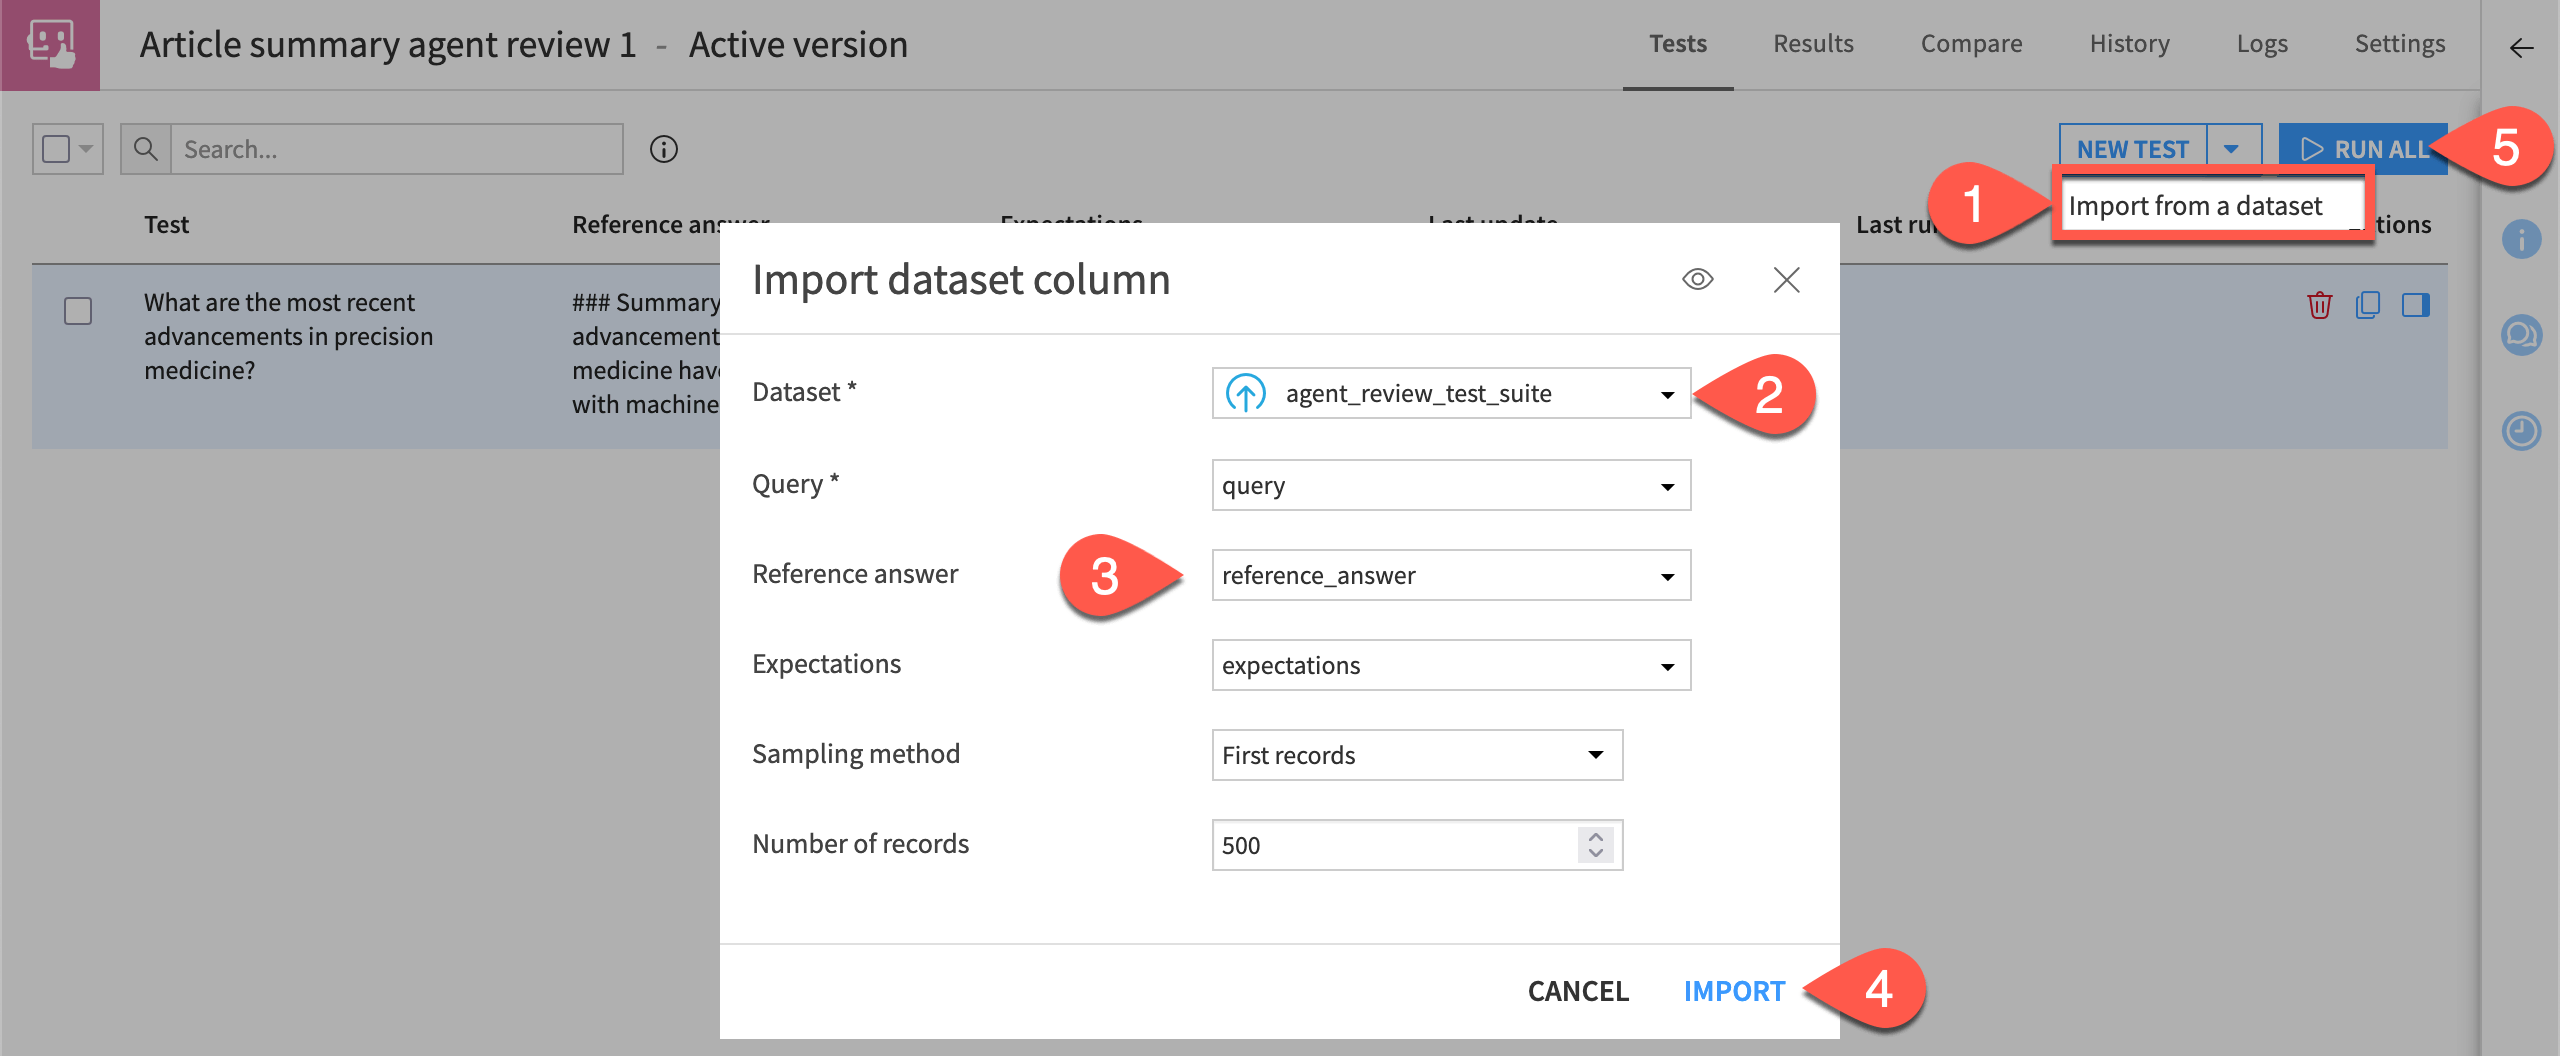The image size is (2560, 1056).
Task: Duplicate the selected test
Action: (2368, 305)
